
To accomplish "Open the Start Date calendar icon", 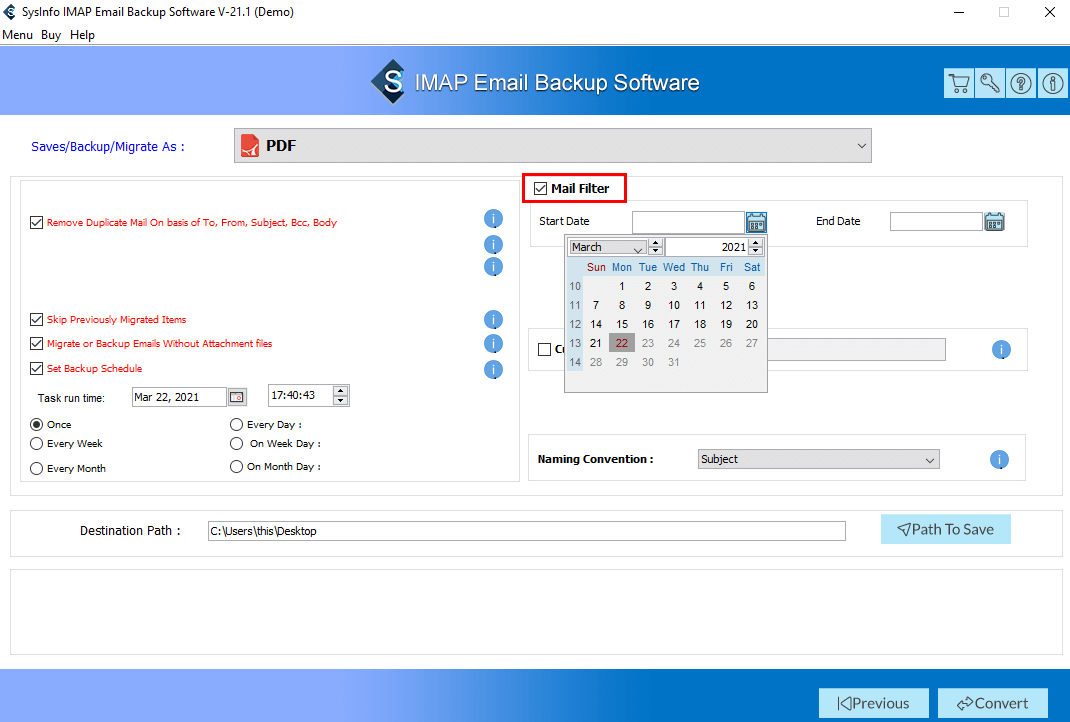I will coord(756,222).
